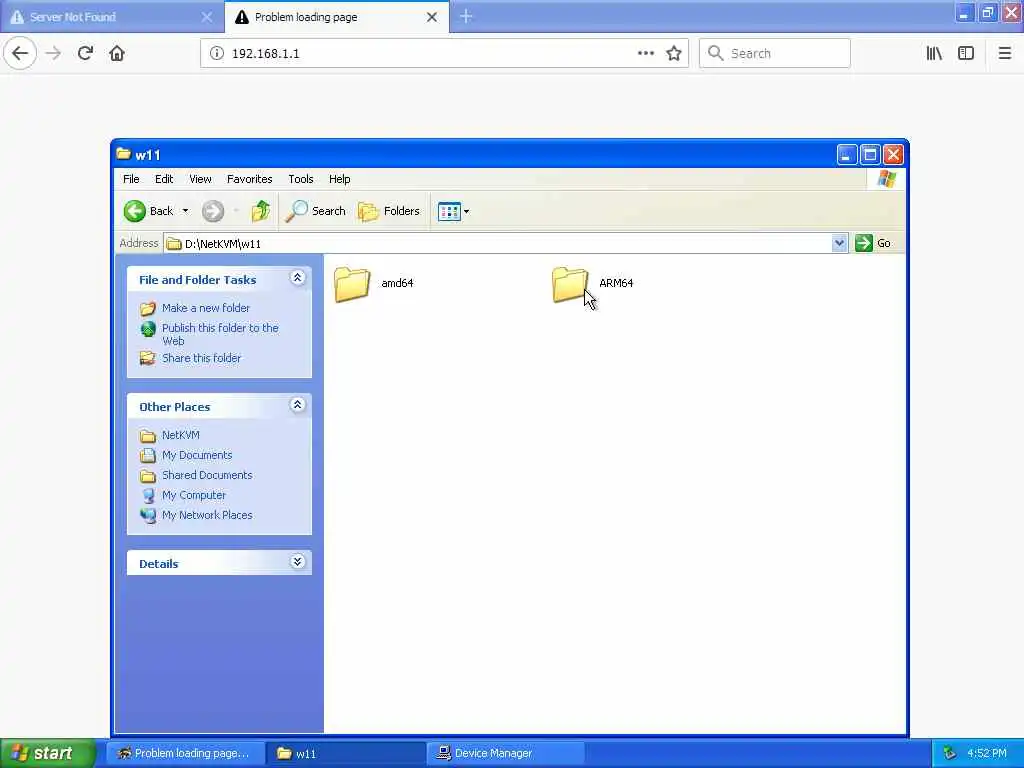Select the Problem loading page tab

337,16
